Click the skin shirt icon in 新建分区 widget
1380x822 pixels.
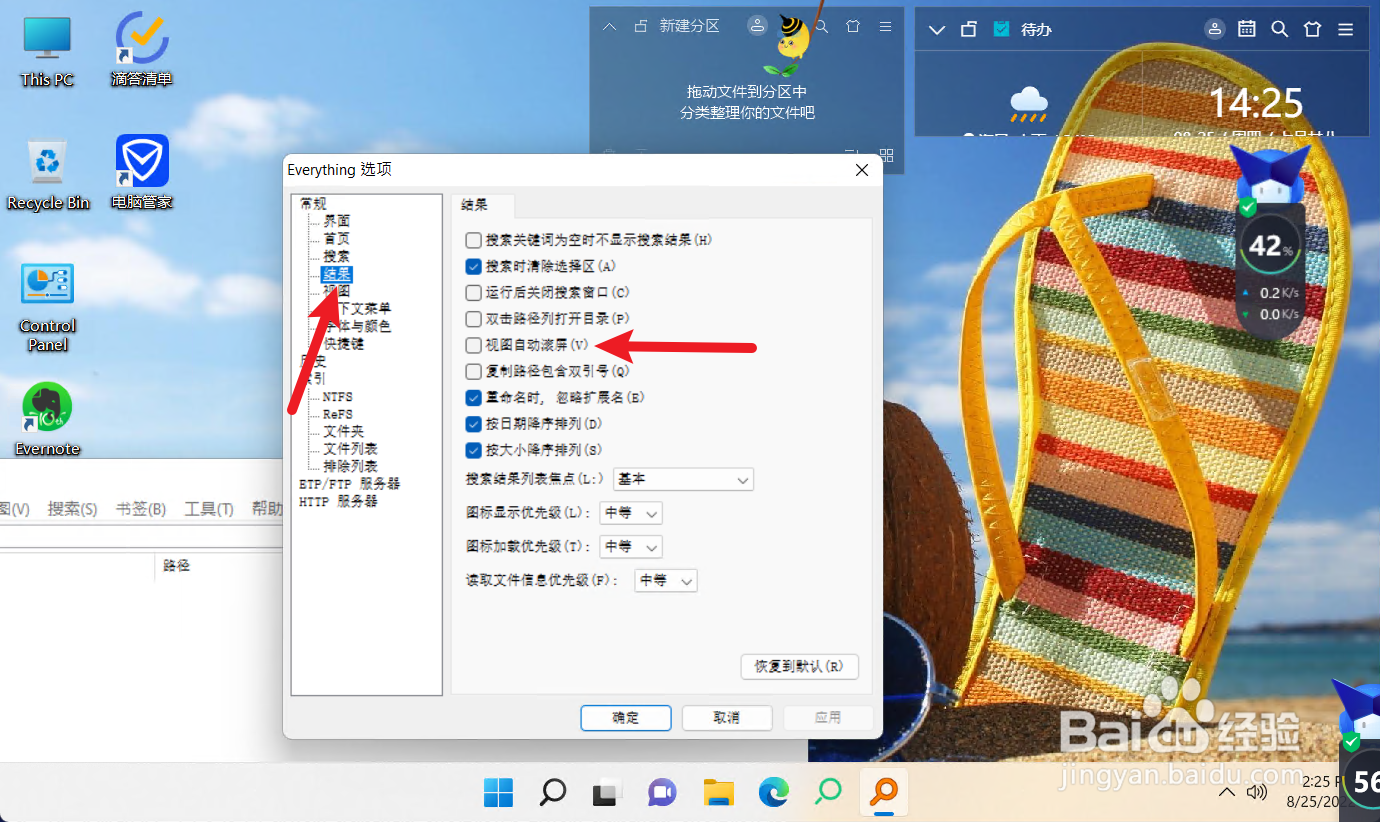(x=853, y=27)
